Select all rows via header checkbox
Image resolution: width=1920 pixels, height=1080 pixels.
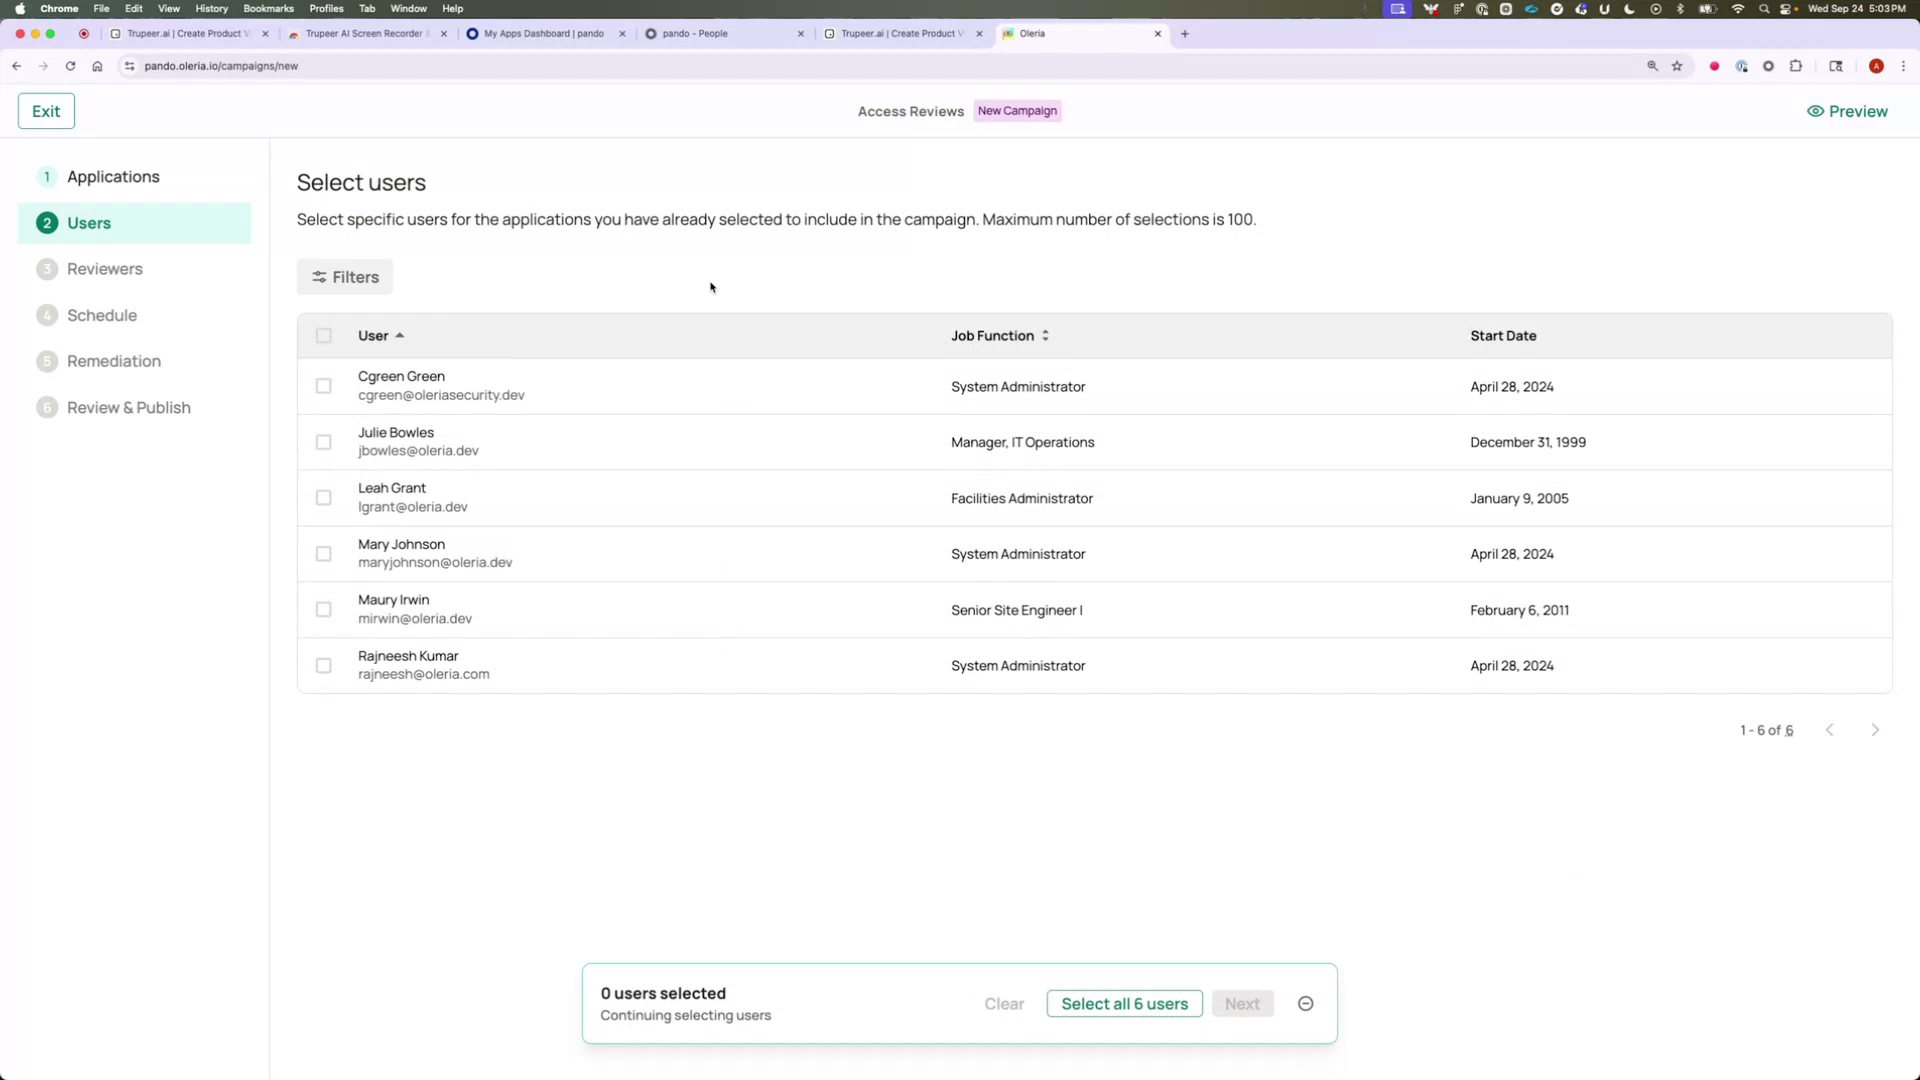pos(323,335)
